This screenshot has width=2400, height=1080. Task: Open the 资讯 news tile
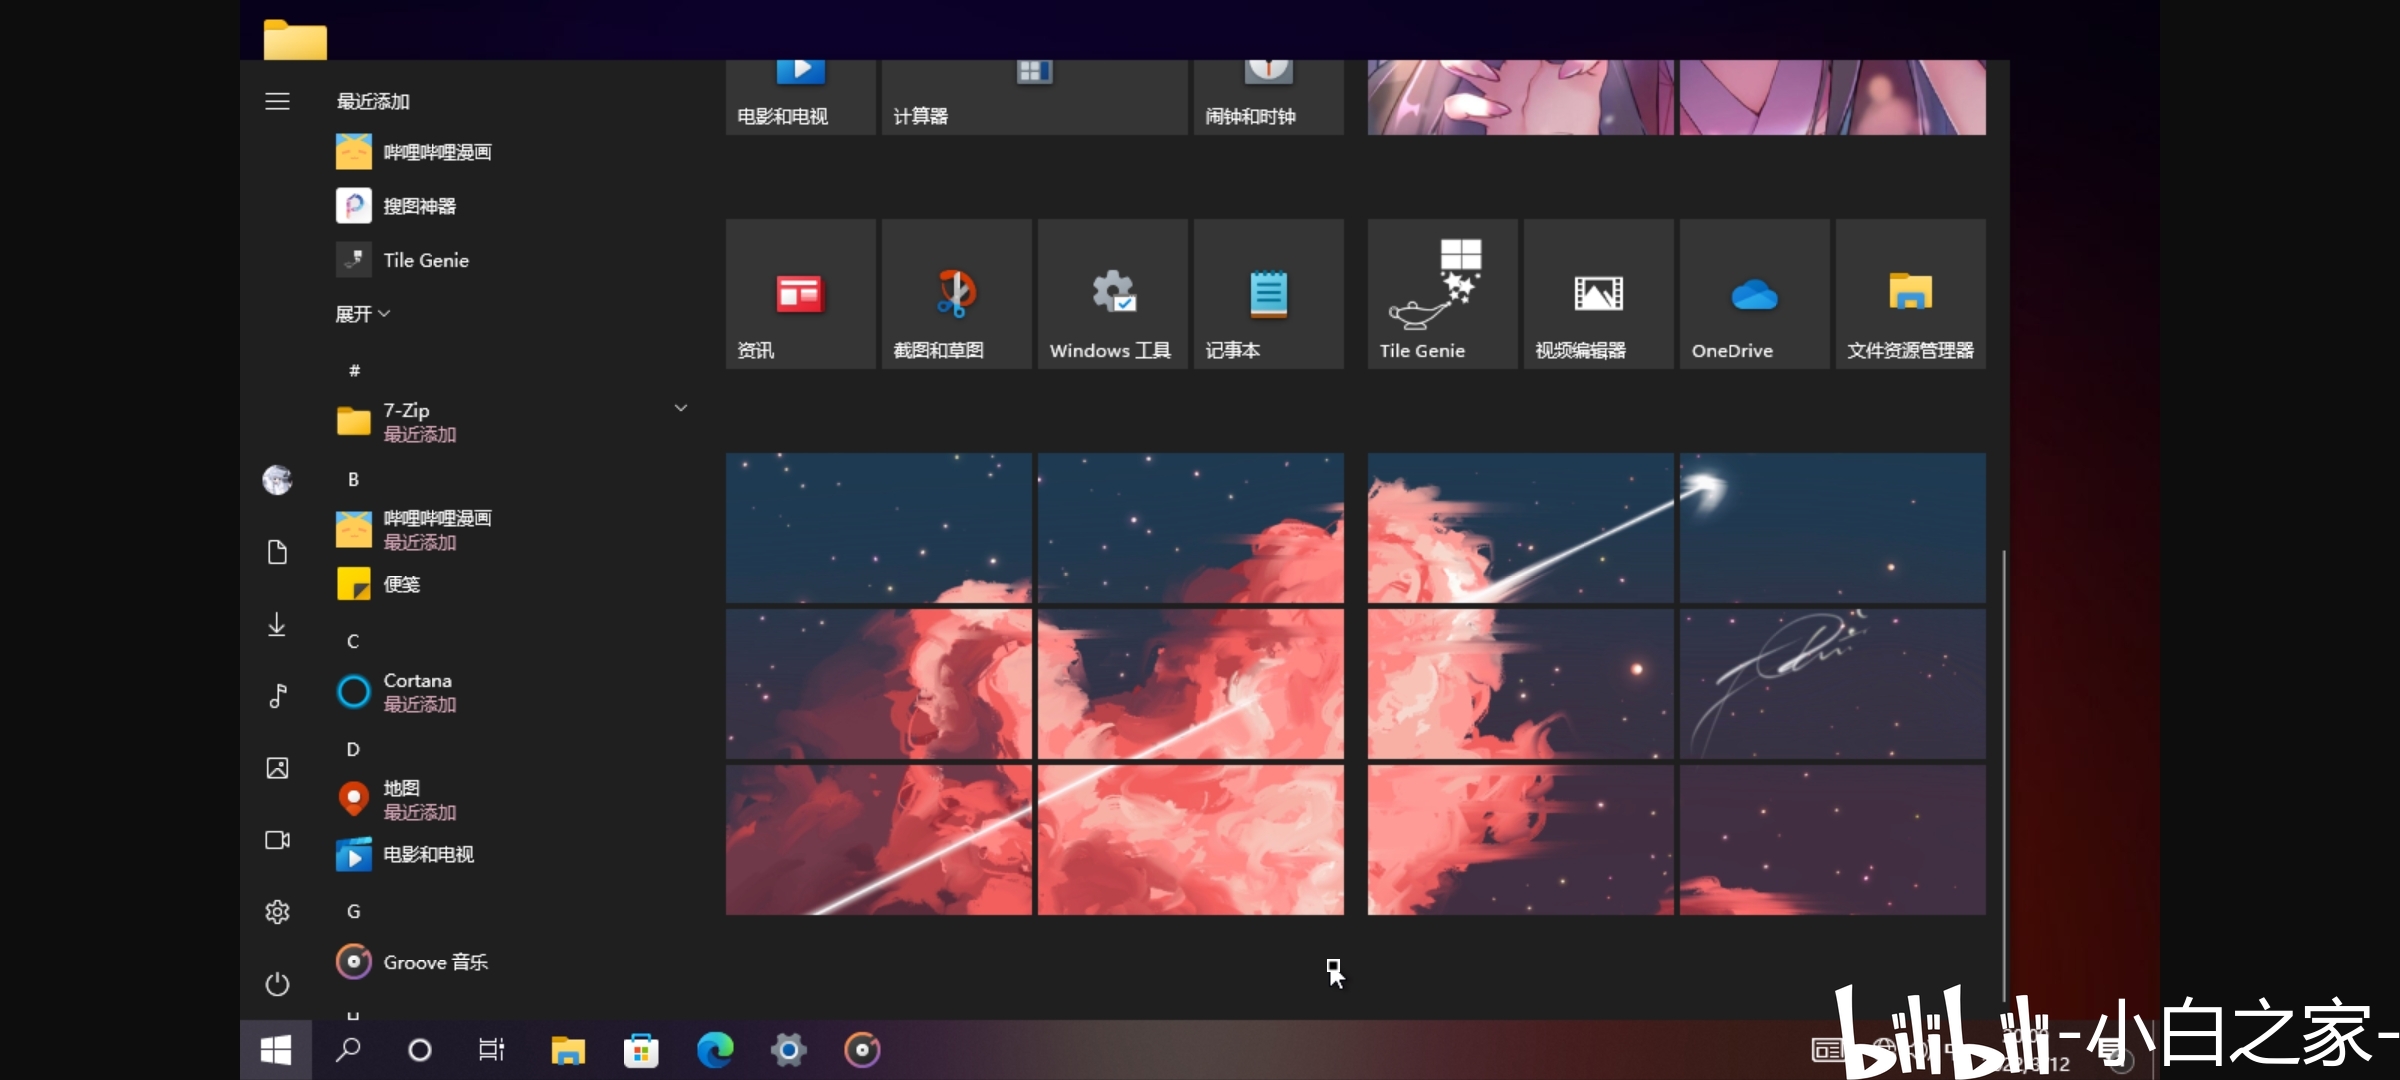(800, 293)
